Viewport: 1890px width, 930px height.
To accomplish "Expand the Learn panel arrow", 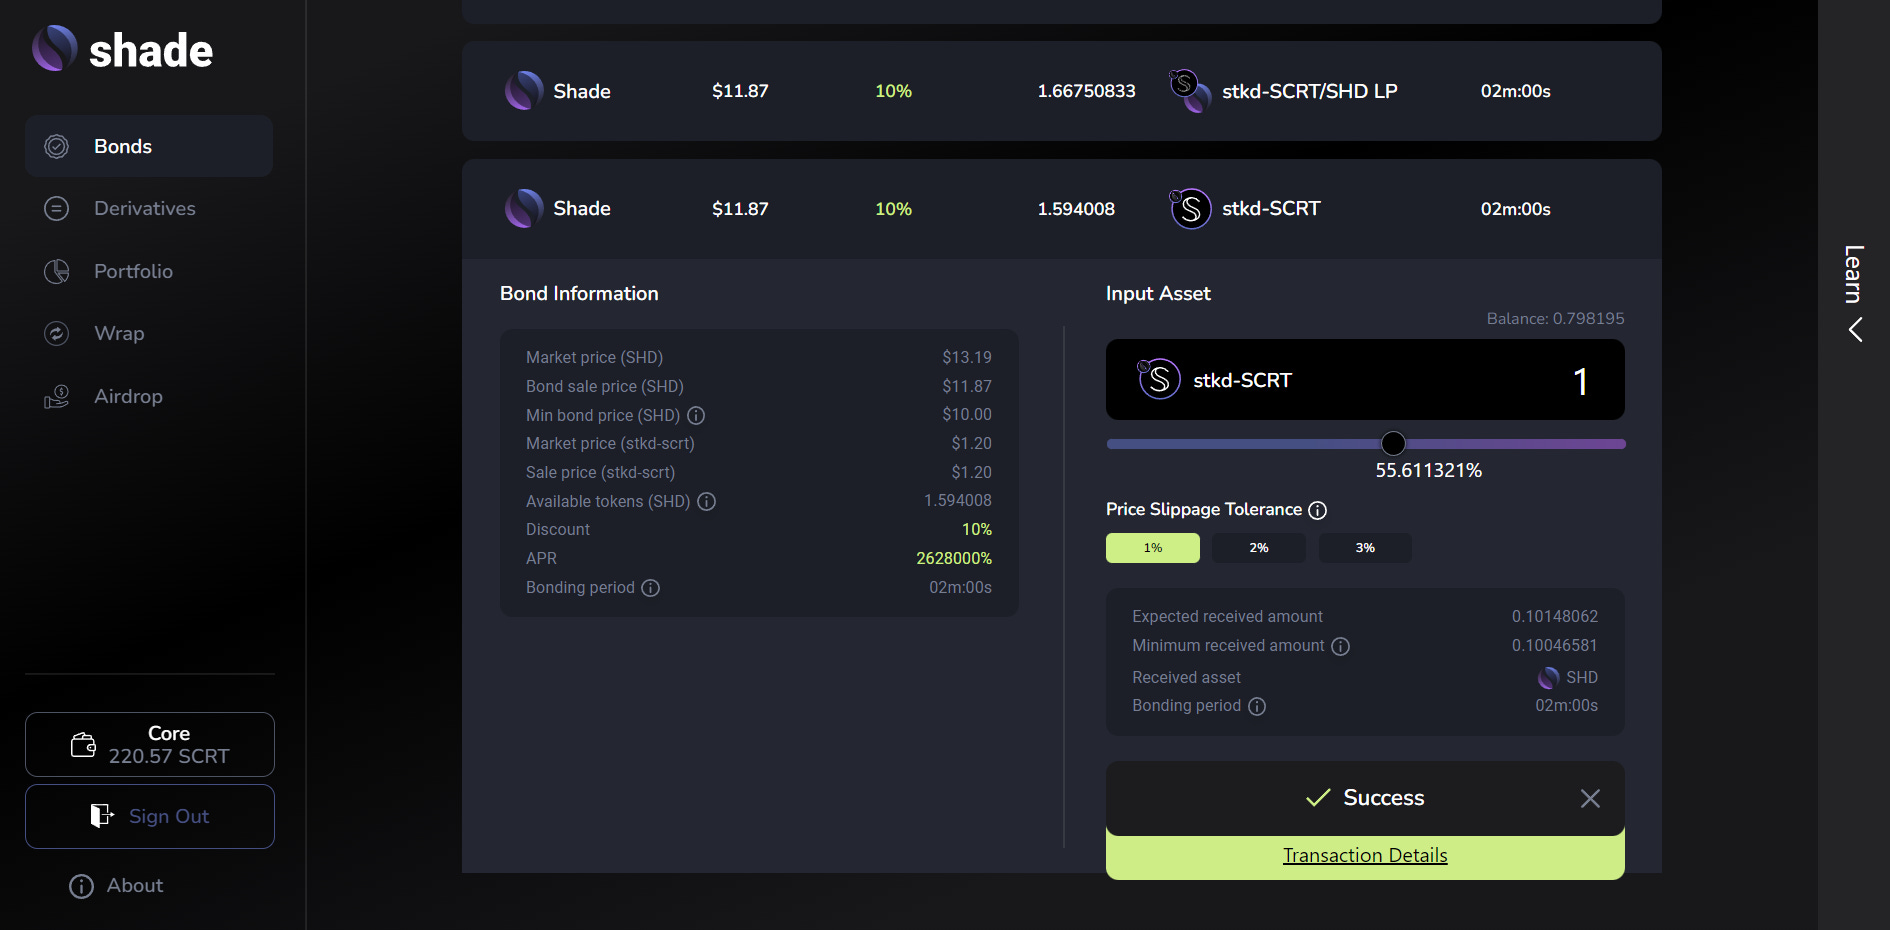I will [1855, 330].
